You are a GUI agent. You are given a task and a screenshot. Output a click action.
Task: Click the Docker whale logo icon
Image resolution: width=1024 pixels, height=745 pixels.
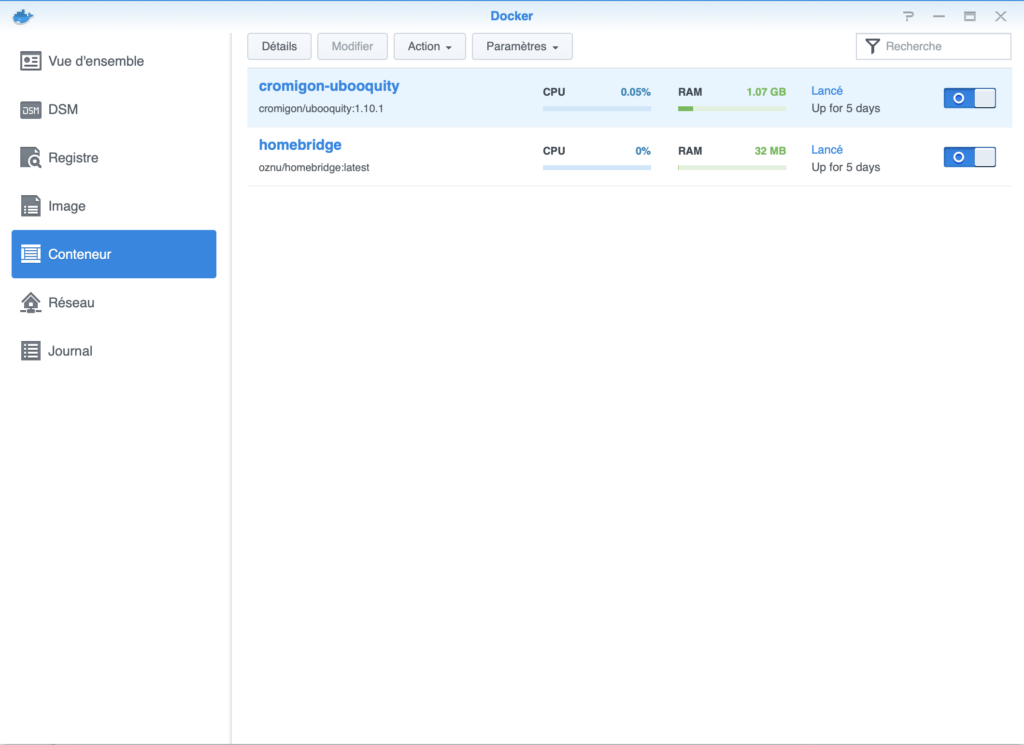point(23,16)
